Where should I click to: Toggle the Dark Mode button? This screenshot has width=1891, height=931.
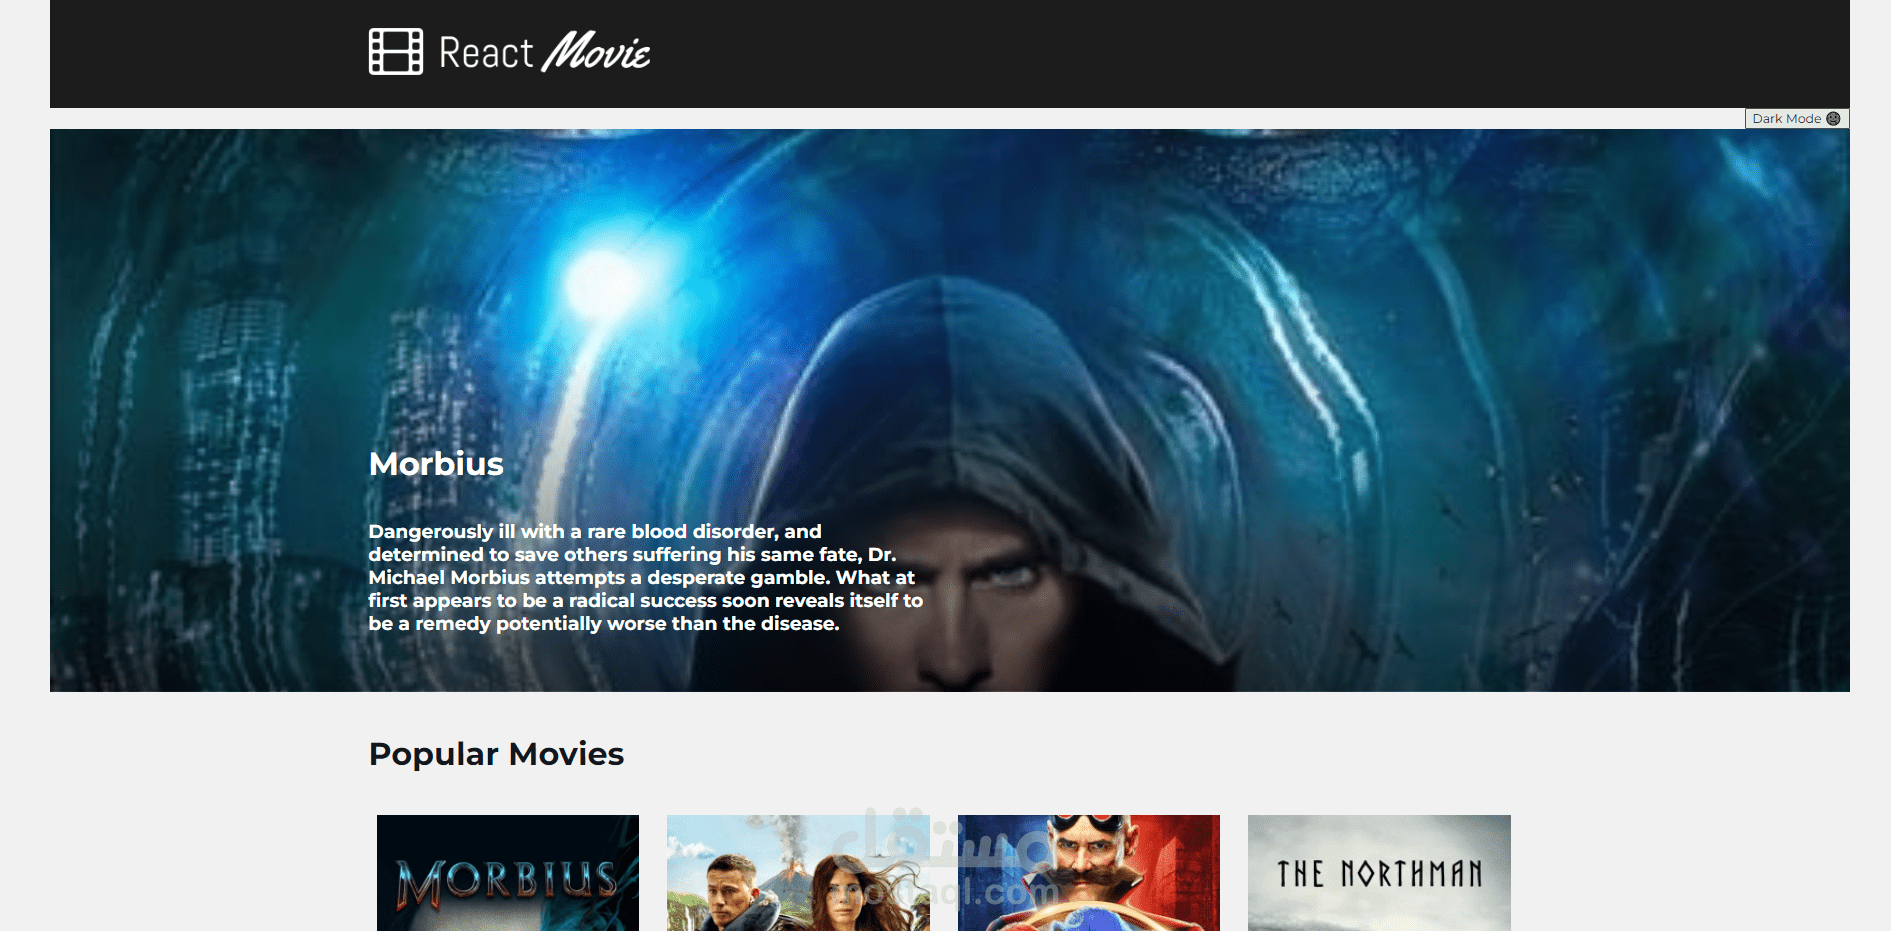[1797, 118]
